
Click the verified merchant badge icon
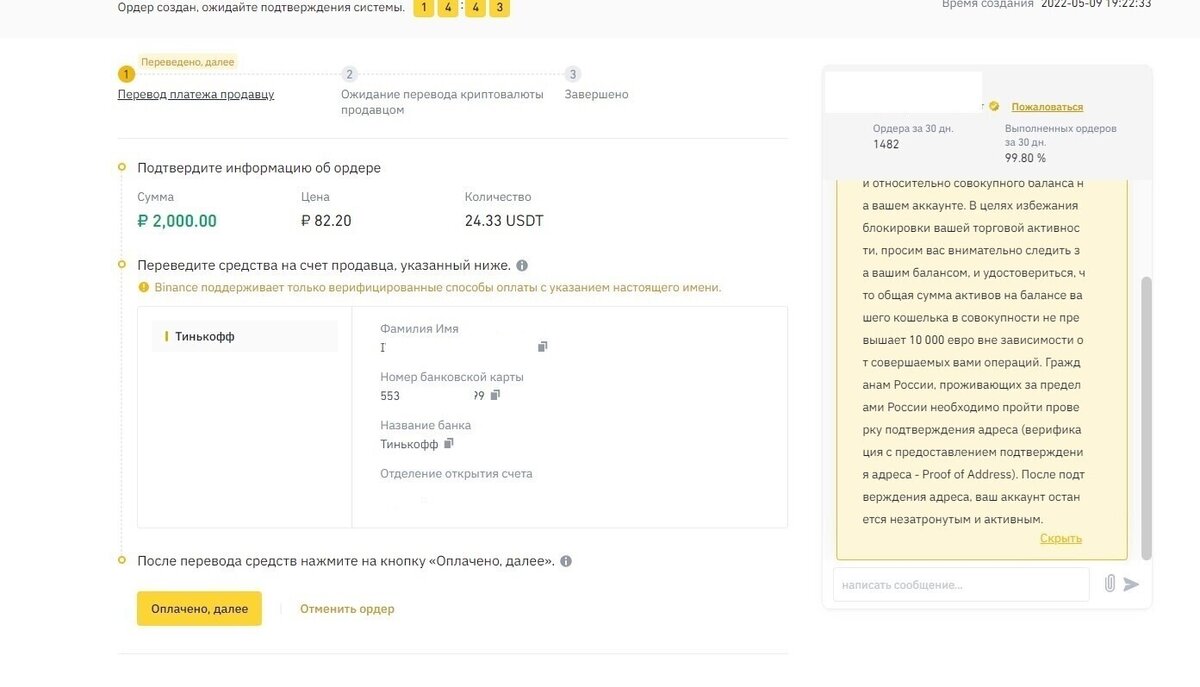(994, 106)
